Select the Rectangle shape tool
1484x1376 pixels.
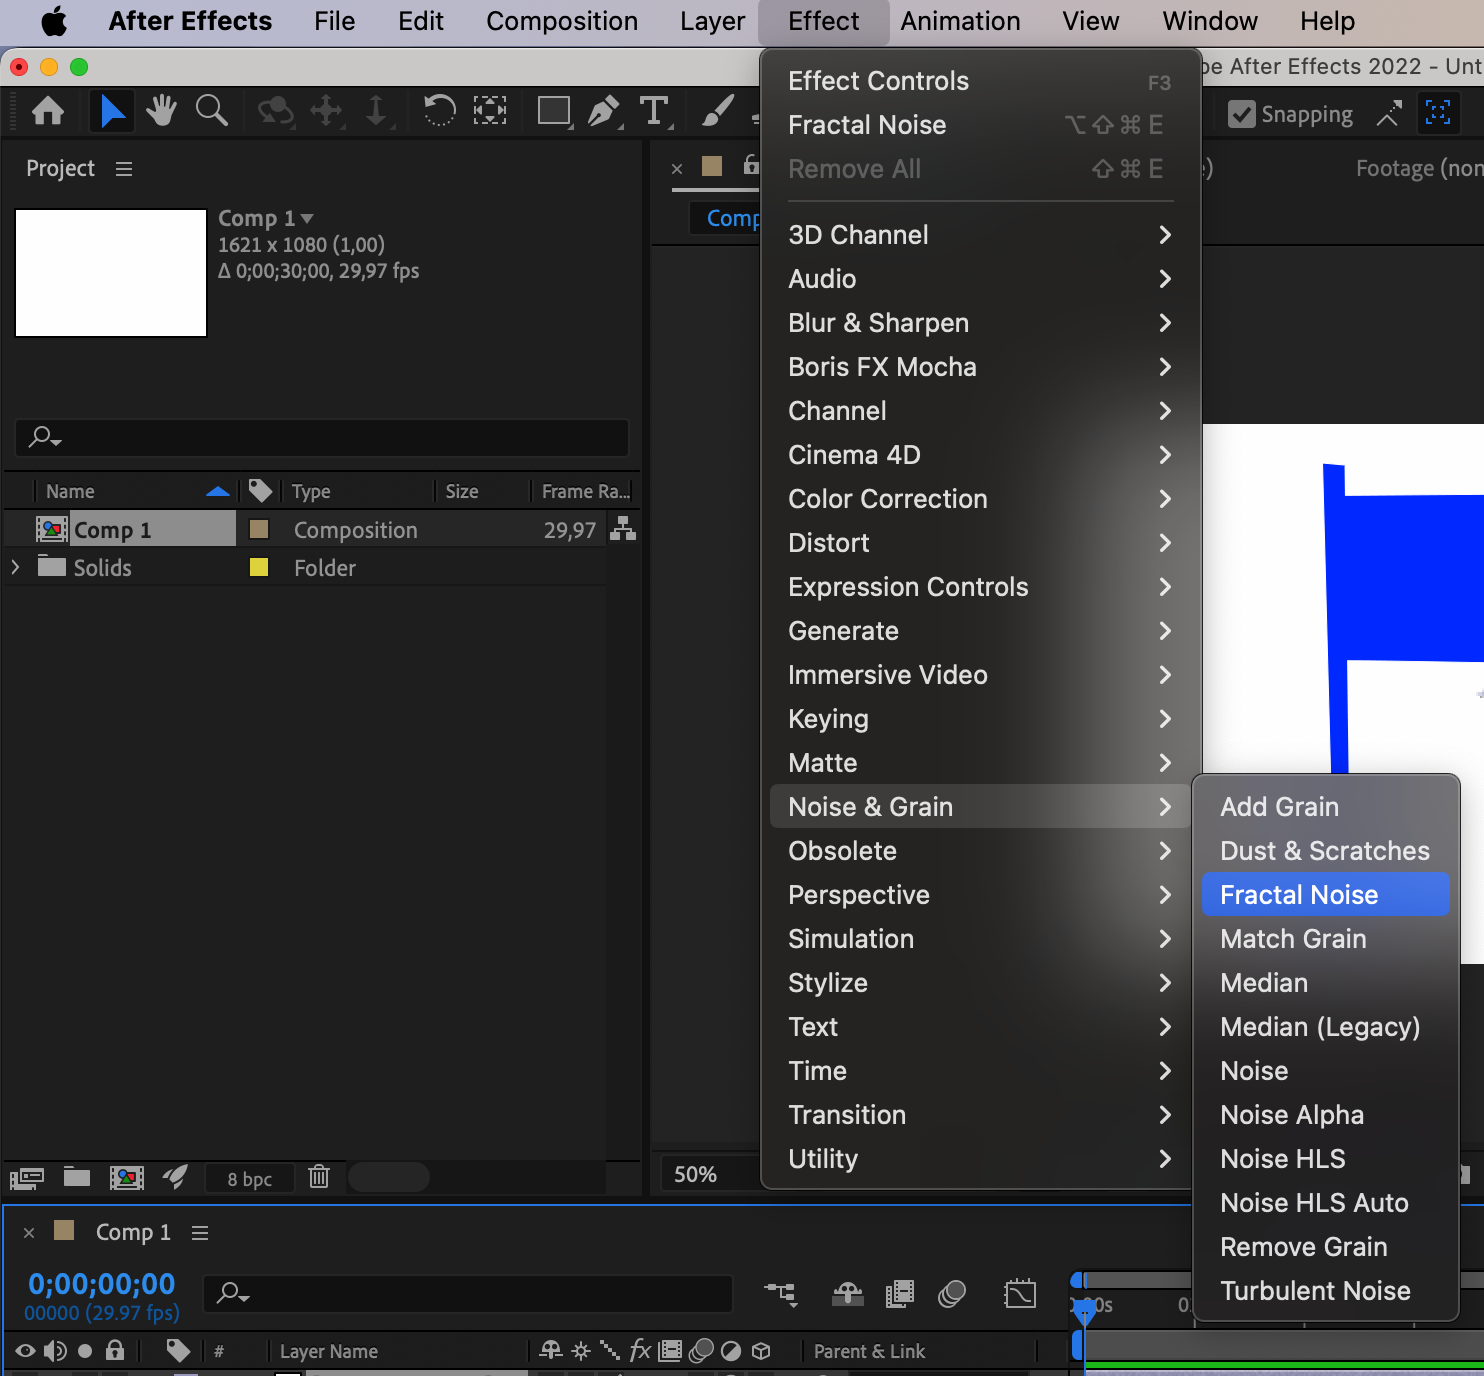click(555, 111)
